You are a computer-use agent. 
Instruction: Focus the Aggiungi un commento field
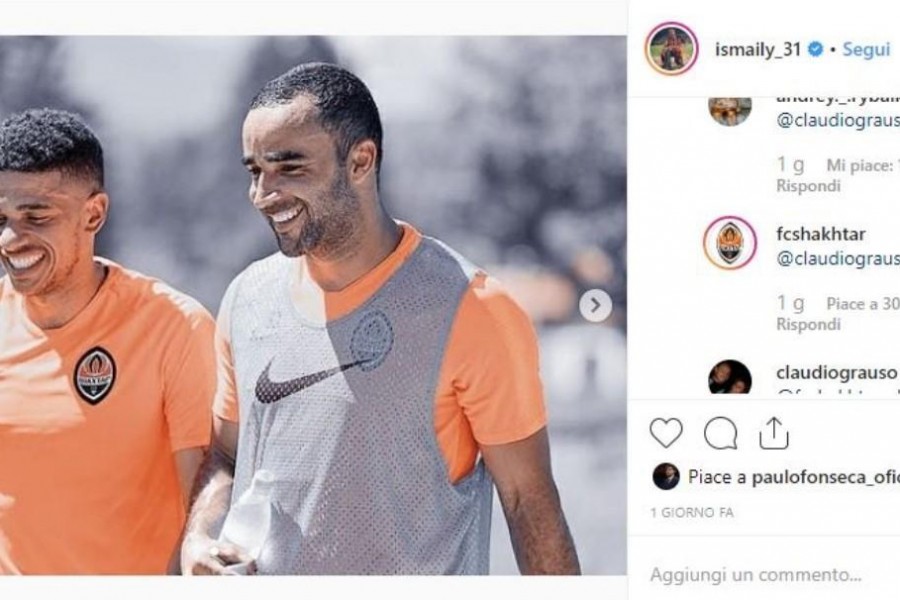tap(765, 575)
